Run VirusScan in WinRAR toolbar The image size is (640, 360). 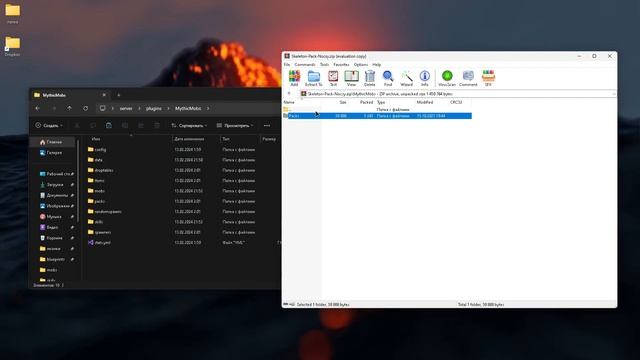[x=447, y=78]
